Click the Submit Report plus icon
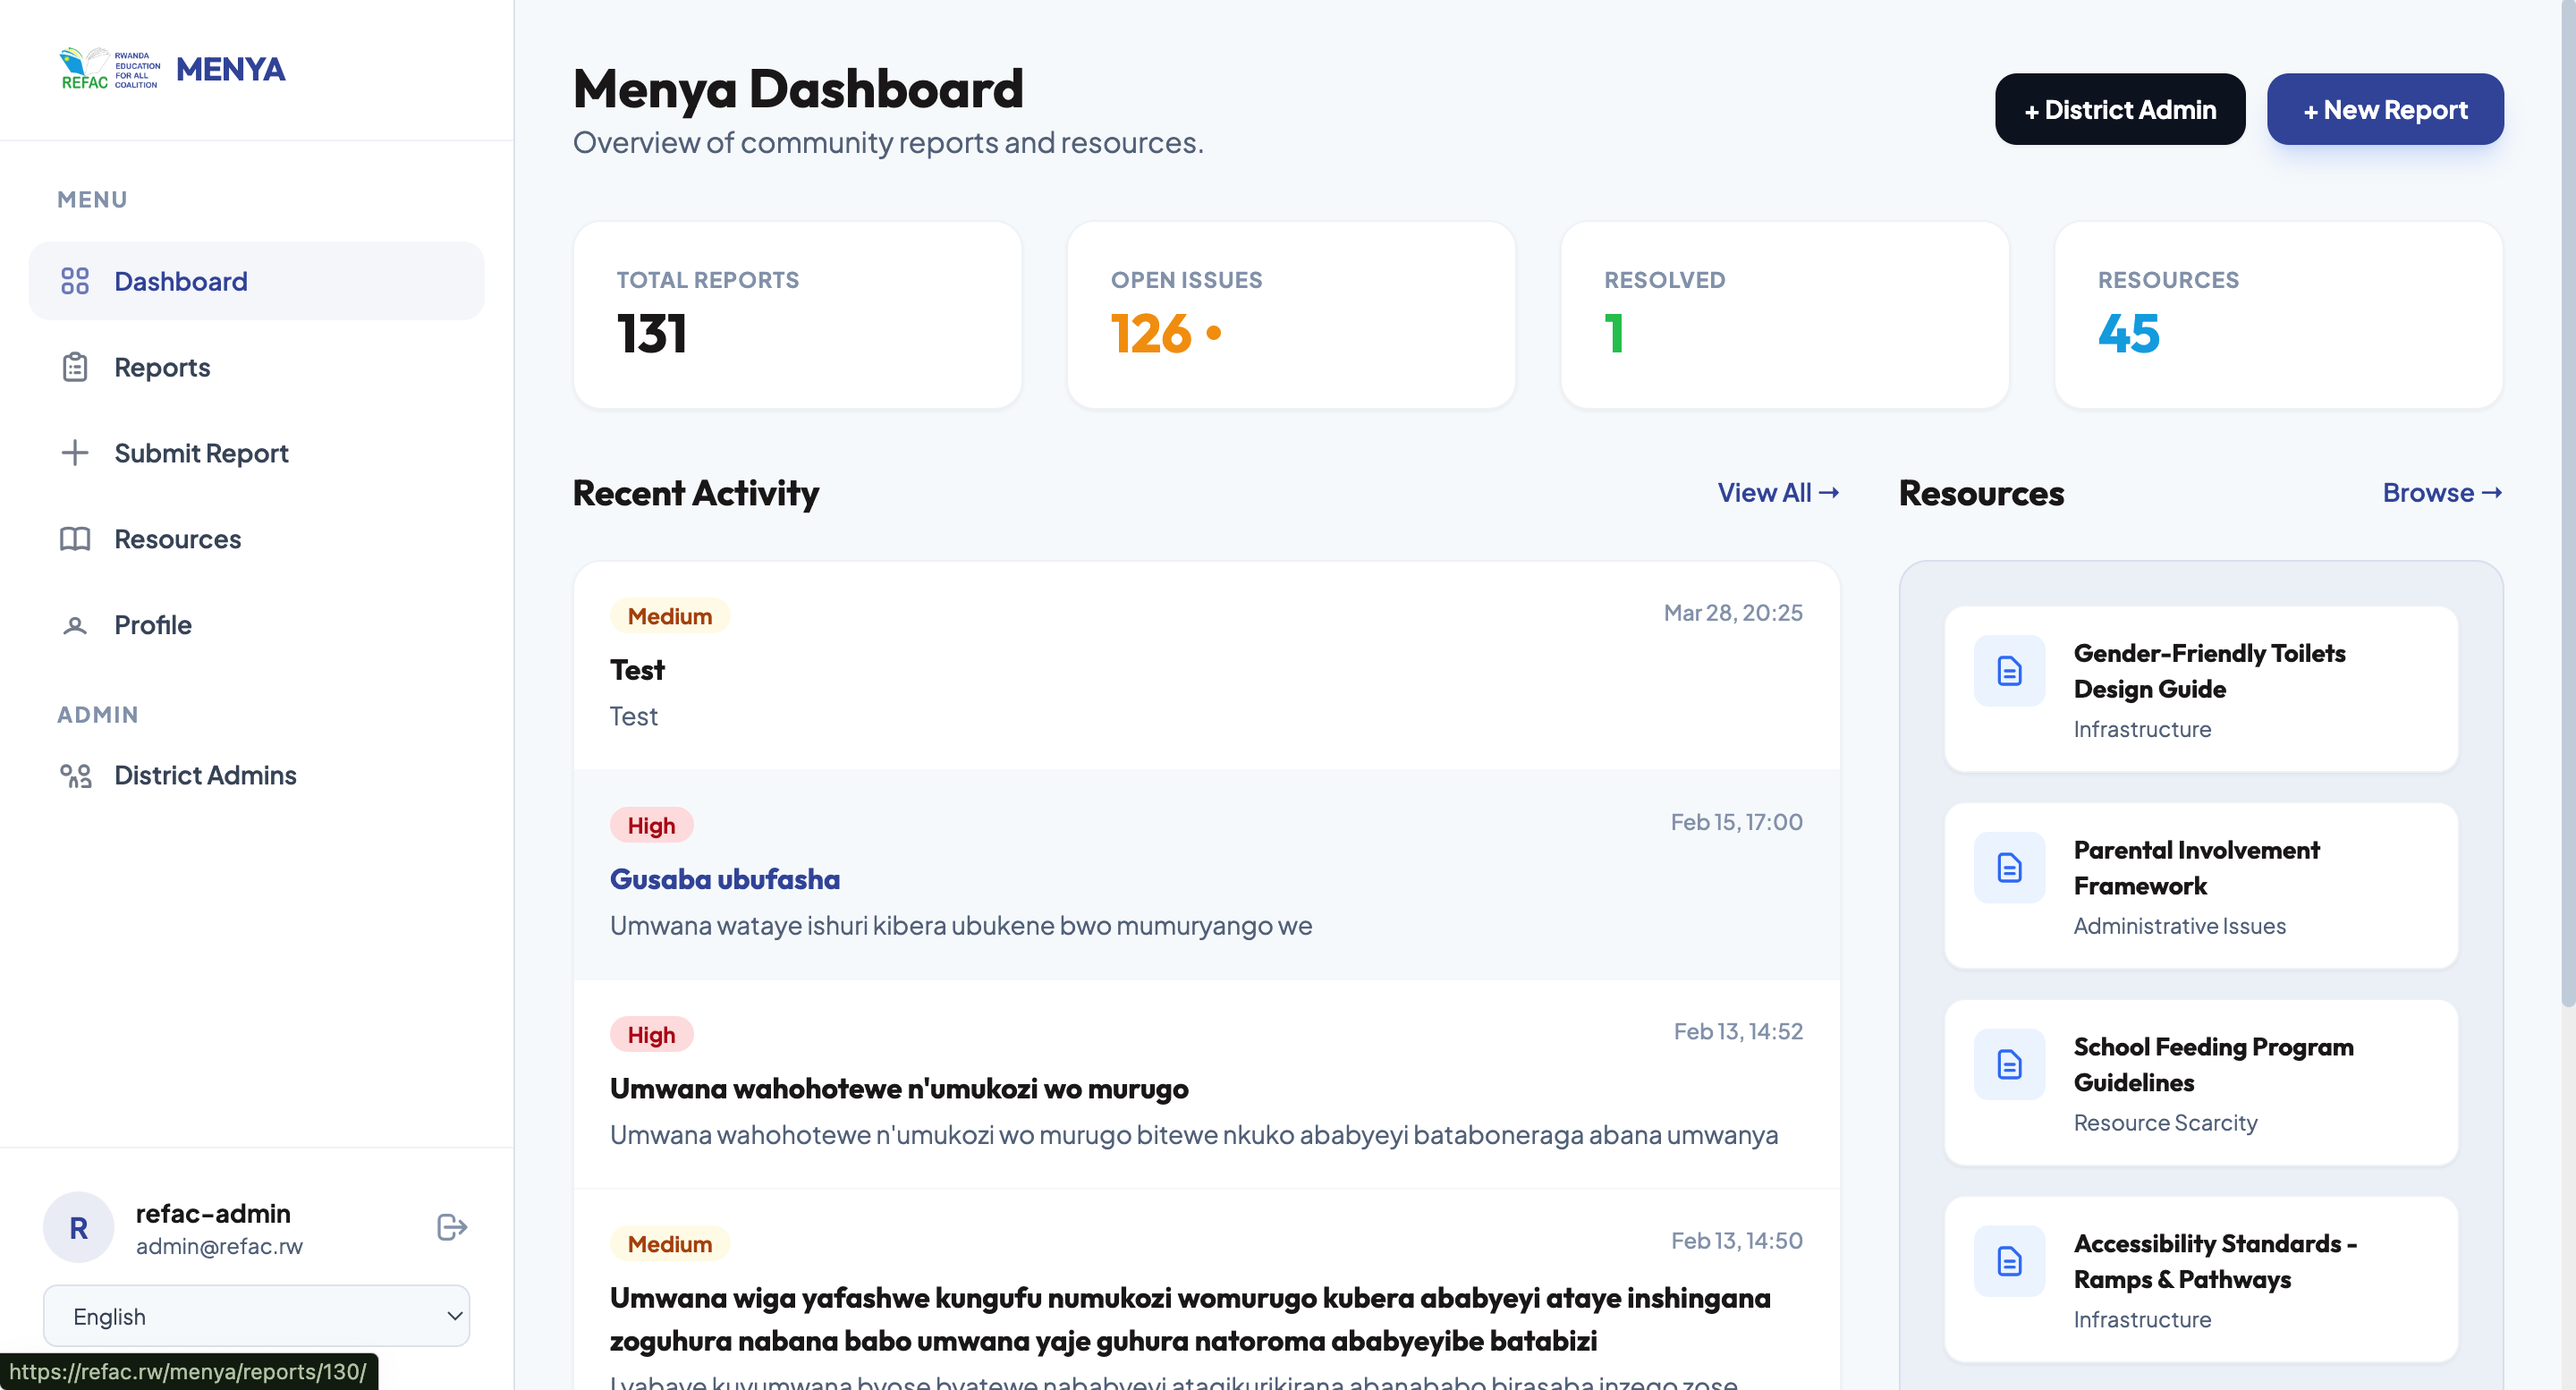This screenshot has height=1390, width=2576. point(75,453)
